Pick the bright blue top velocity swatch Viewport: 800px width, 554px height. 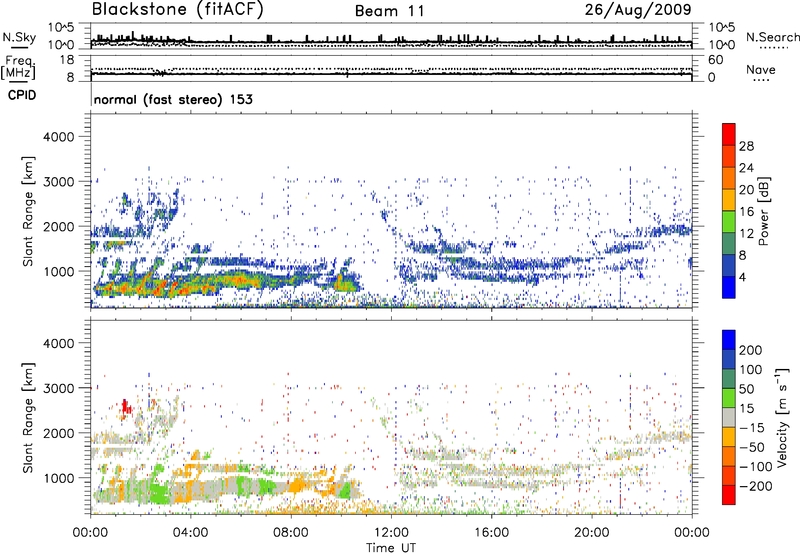point(729,340)
